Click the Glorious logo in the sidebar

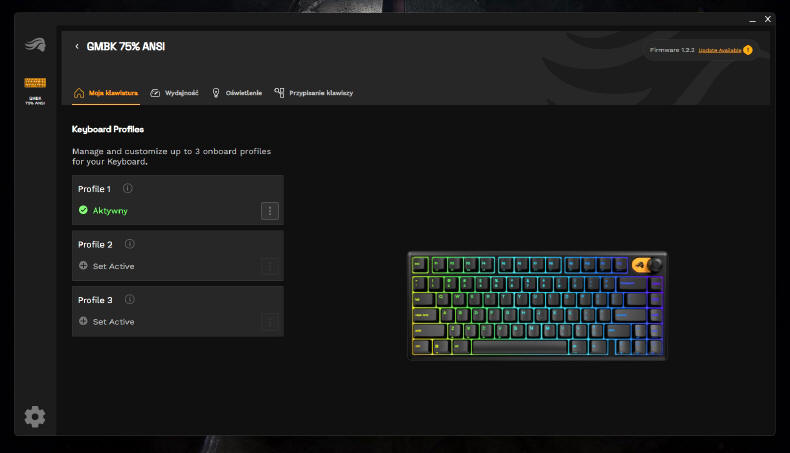pos(35,44)
